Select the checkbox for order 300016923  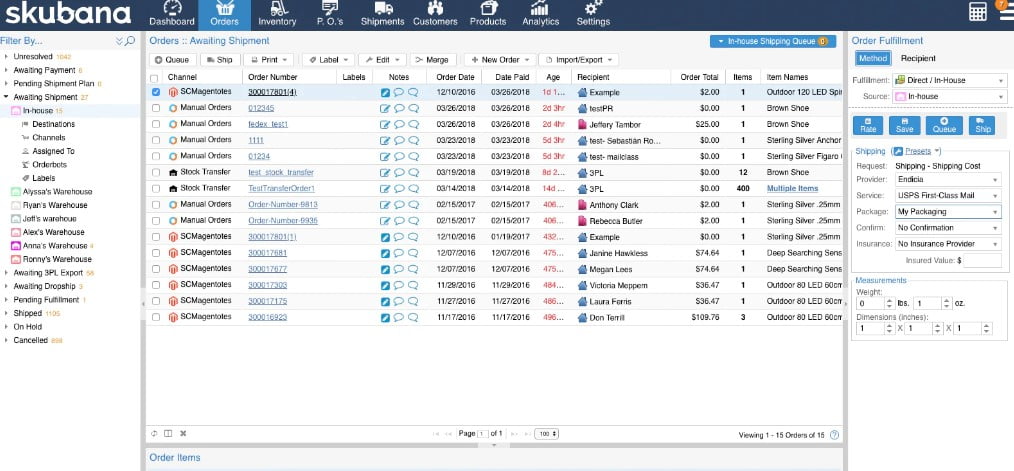click(155, 317)
